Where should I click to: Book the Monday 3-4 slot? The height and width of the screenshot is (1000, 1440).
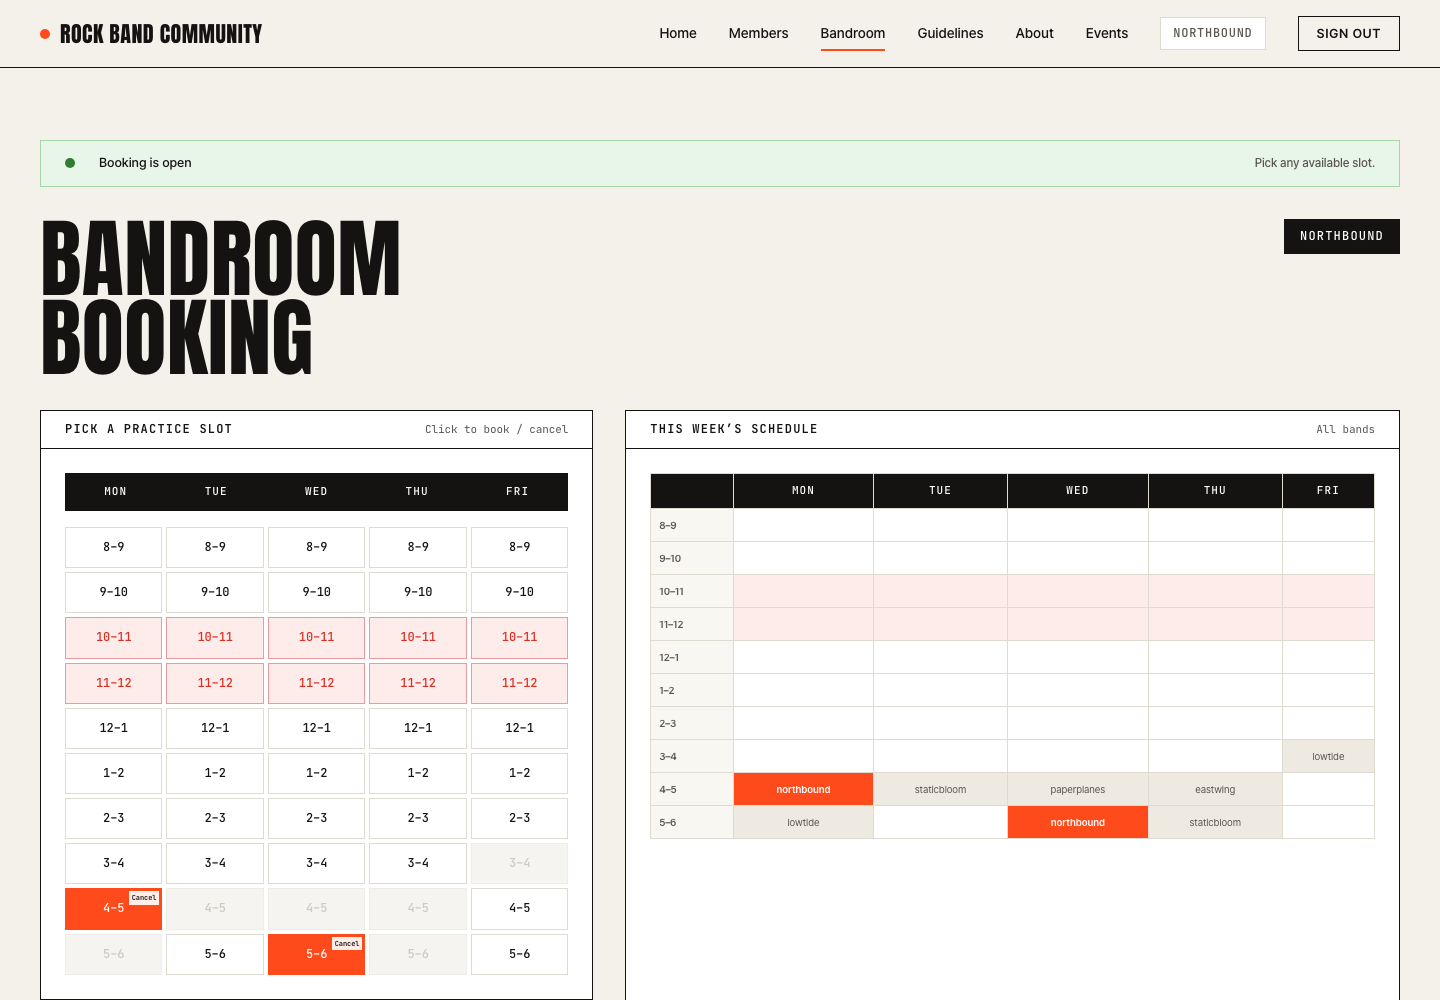coord(114,863)
